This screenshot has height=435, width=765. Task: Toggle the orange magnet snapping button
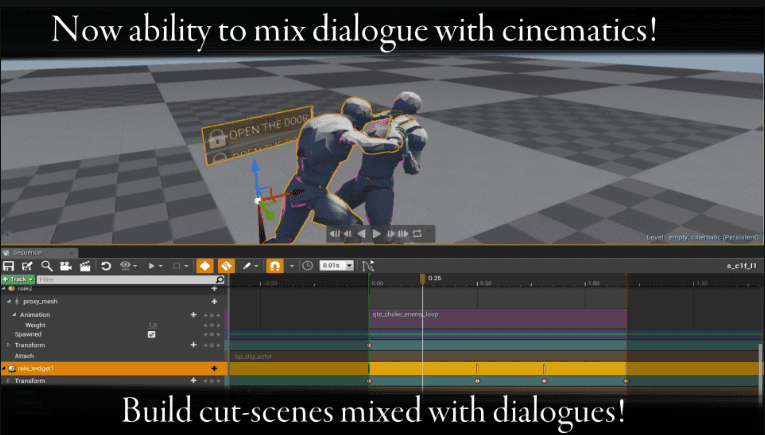point(275,266)
